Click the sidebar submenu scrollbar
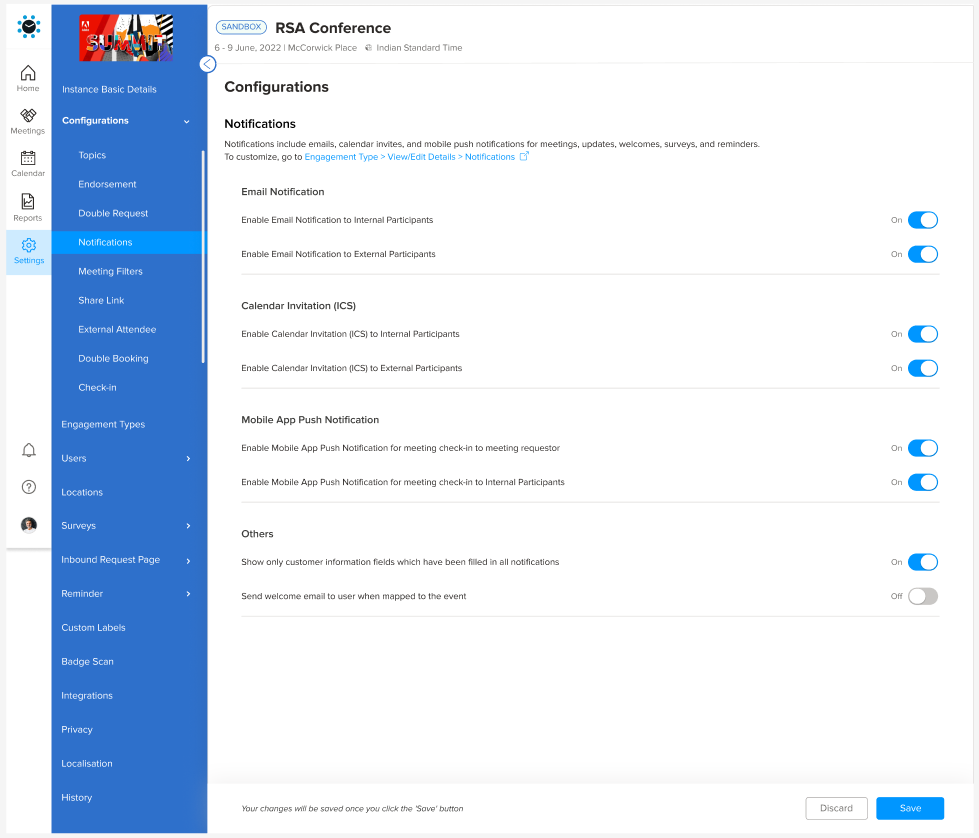Screen dimensions: 979x838 [x=203, y=256]
